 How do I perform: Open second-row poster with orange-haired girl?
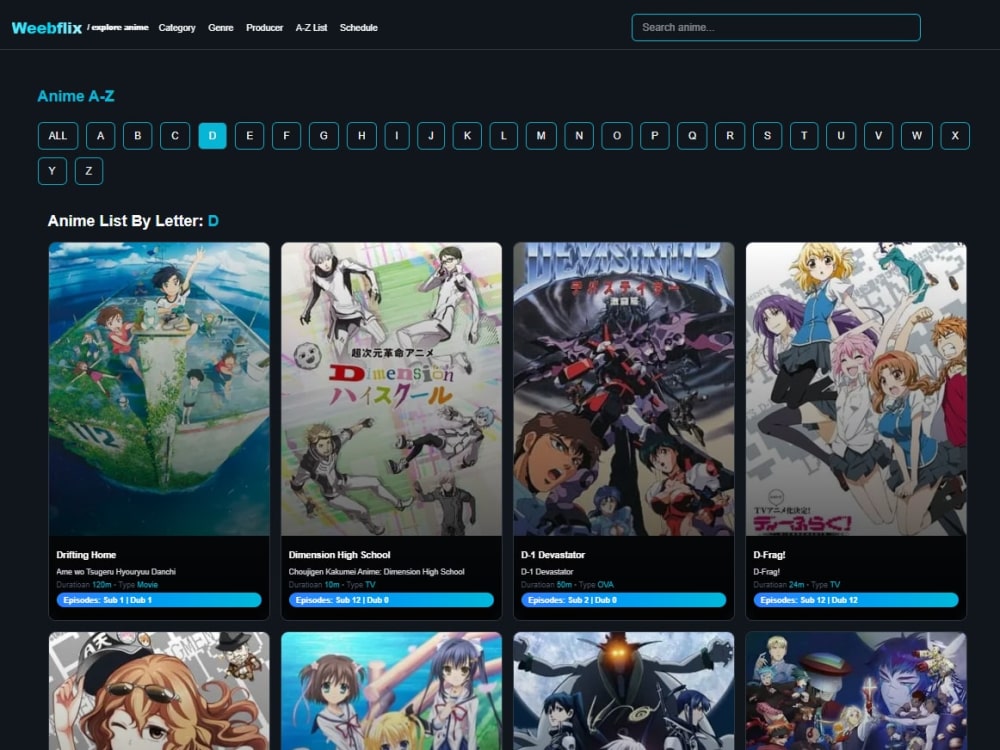coord(159,691)
